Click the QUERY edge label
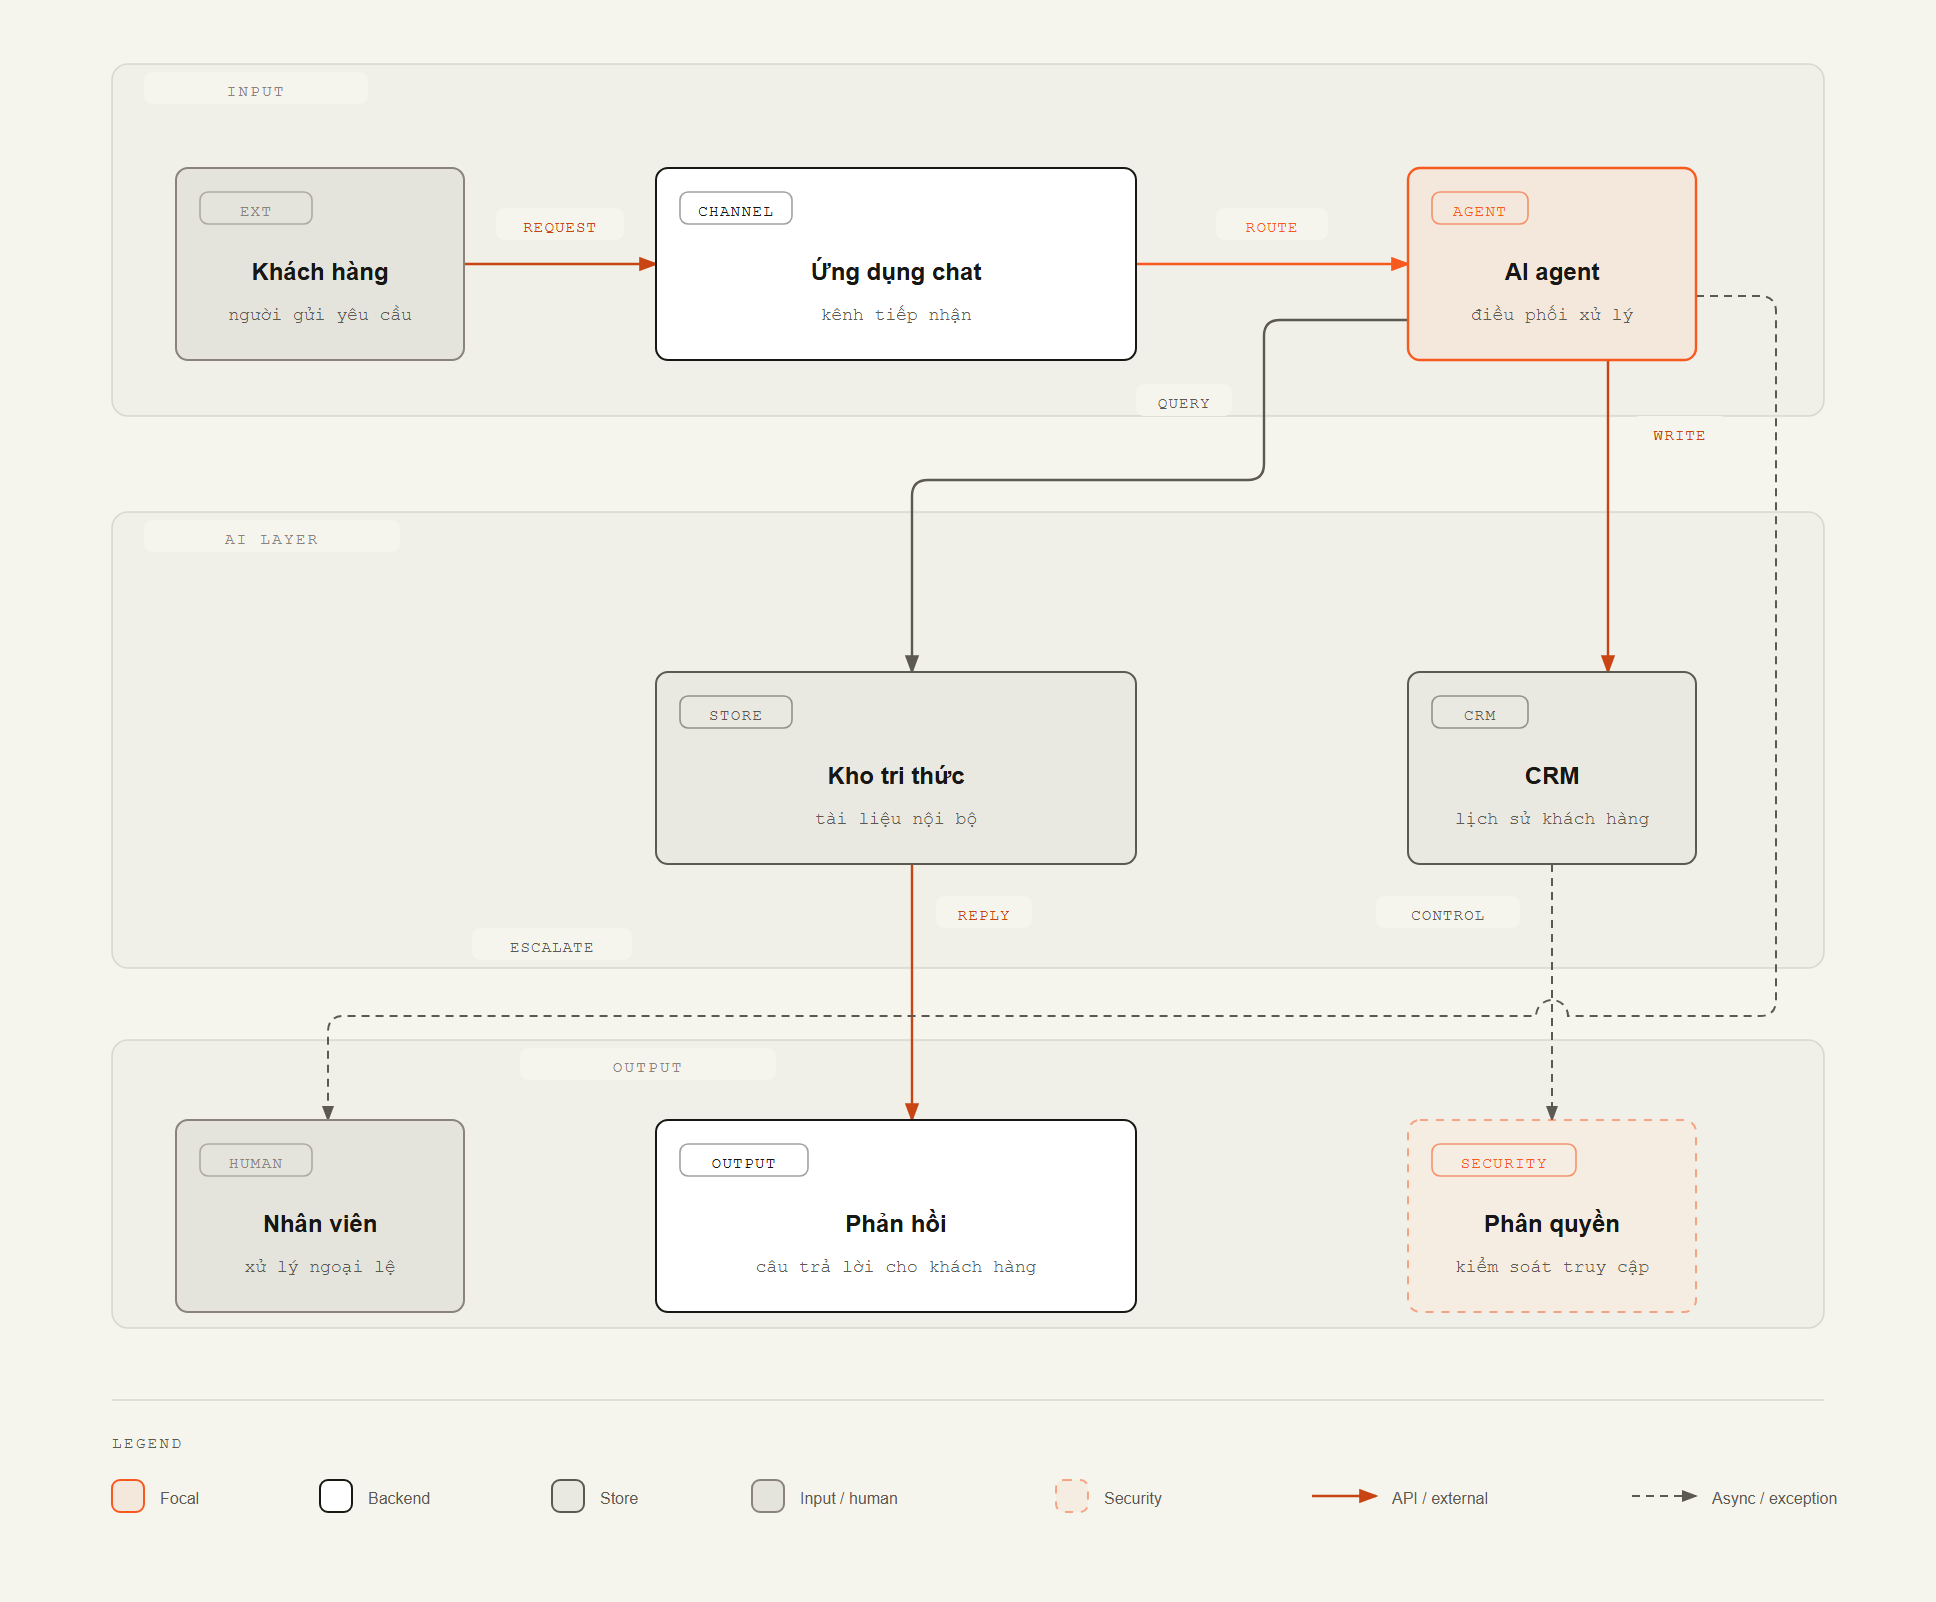1936x1602 pixels. coord(1184,402)
